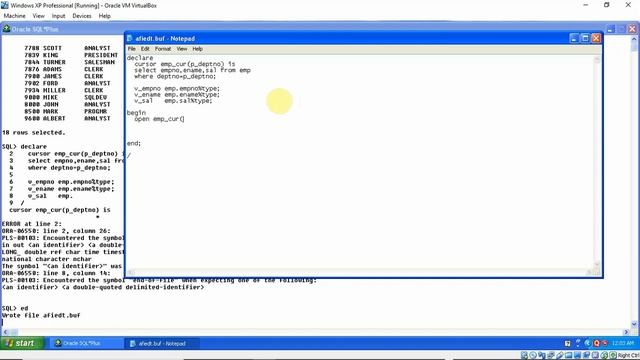Click Notepad horizontal scrollbar left arrow

(x=131, y=272)
